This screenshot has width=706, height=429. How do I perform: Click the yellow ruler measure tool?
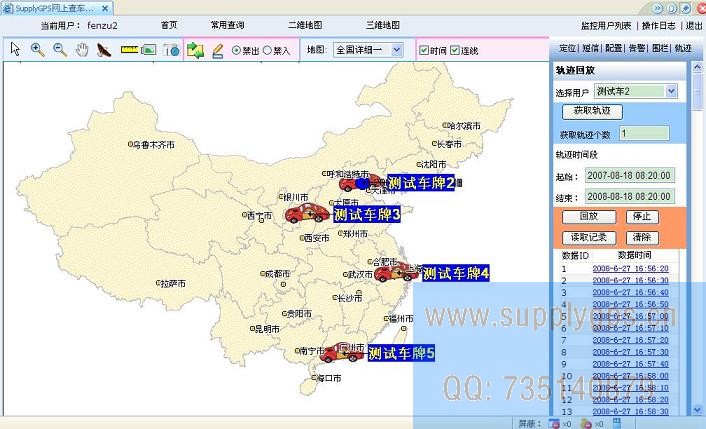tap(128, 49)
